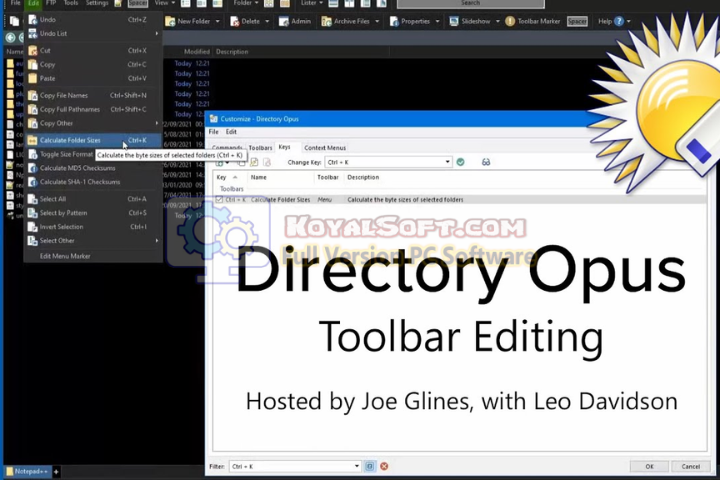Switch to the Context Menus tab
The height and width of the screenshot is (480, 720).
pyautogui.click(x=325, y=148)
